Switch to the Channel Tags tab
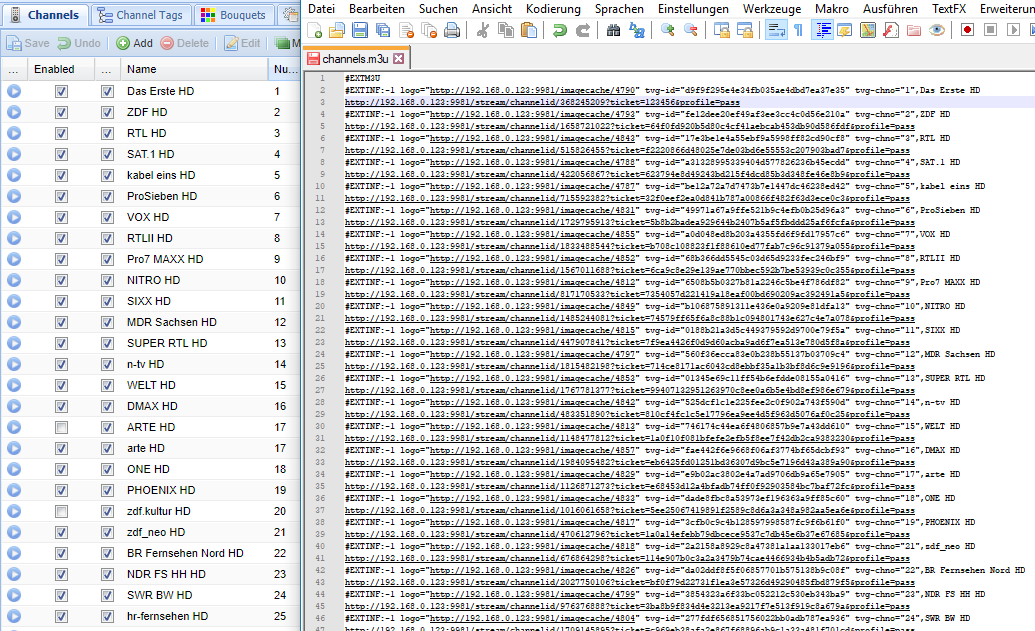 (140, 15)
